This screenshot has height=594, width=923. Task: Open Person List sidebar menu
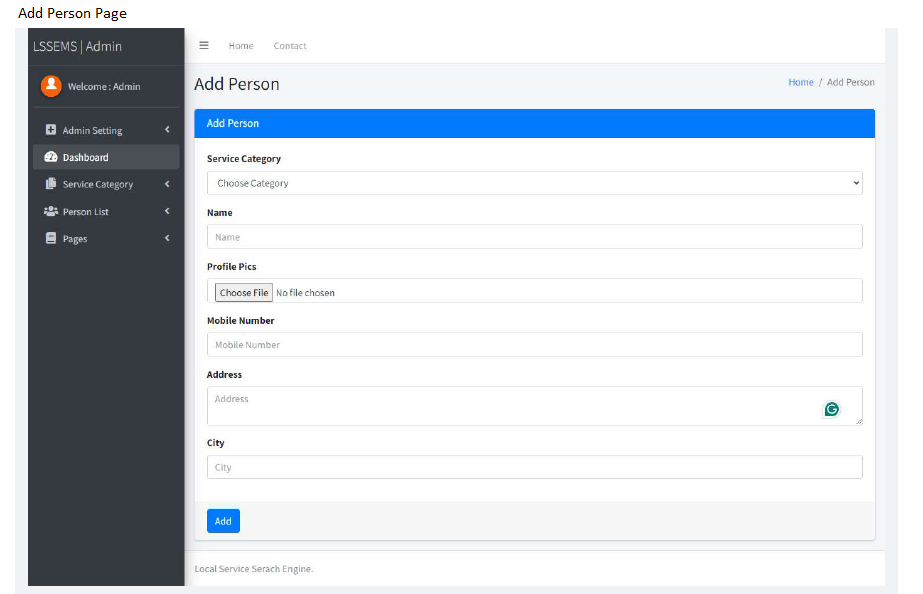[x=106, y=211]
